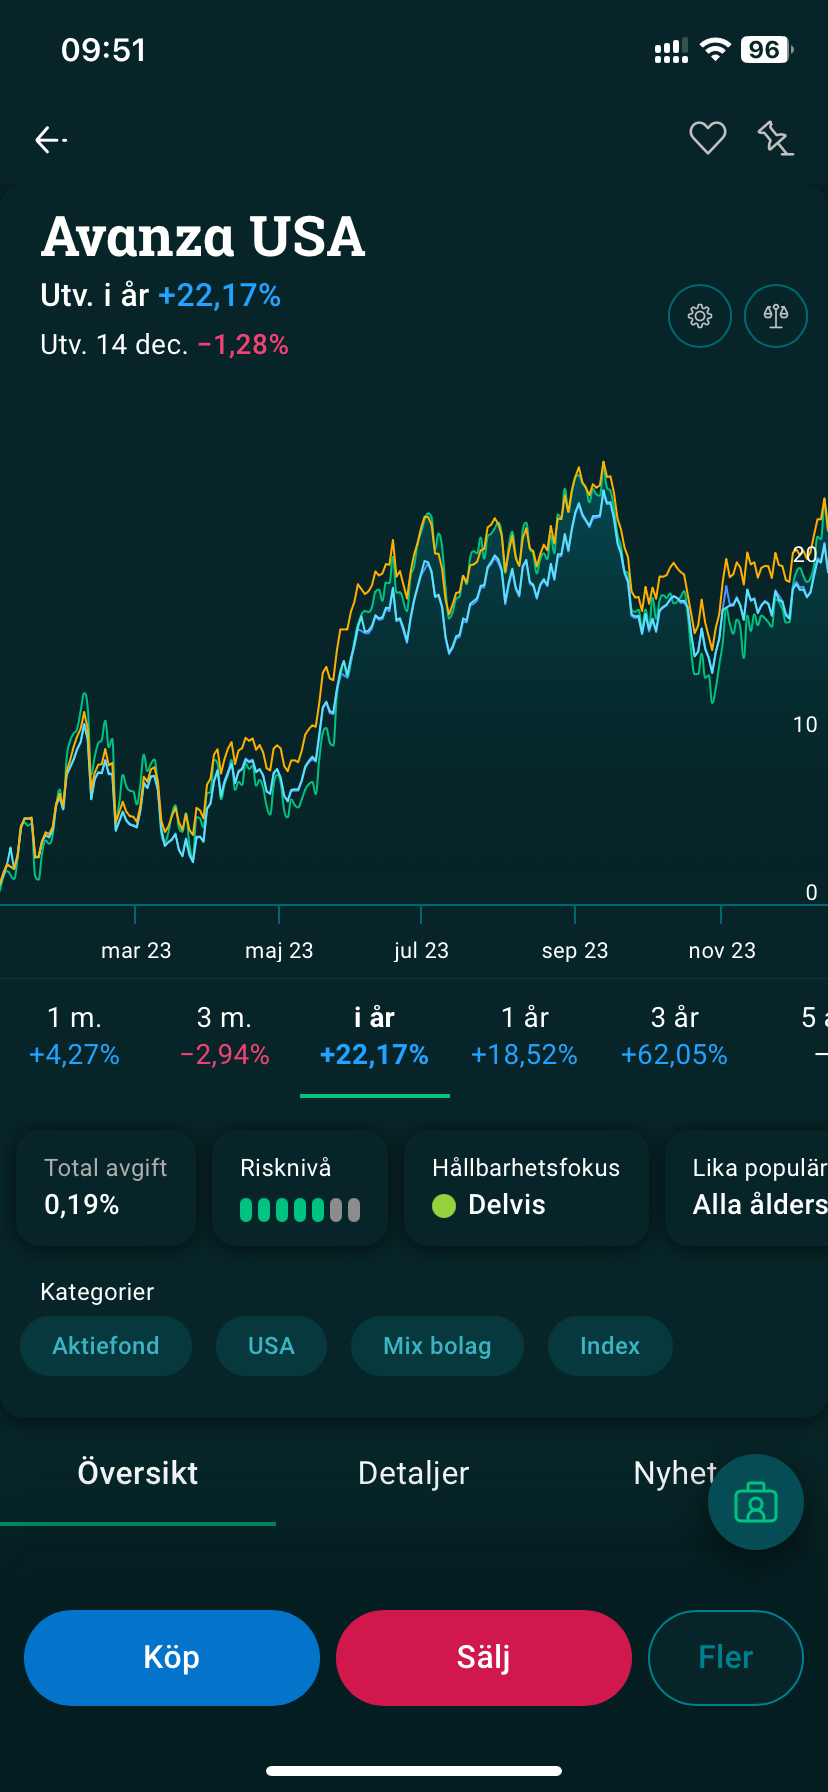The image size is (828, 1792).
Task: Open the Total avgift info card
Action: [106, 1187]
